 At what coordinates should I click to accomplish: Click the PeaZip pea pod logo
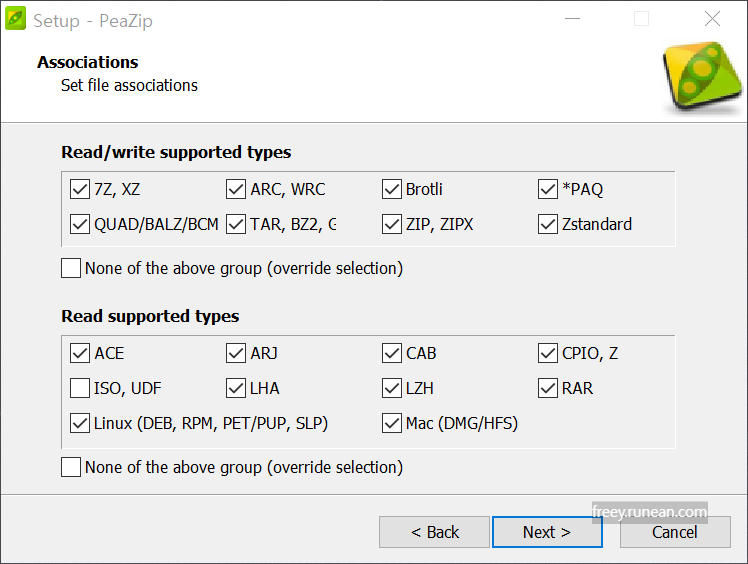(x=702, y=76)
